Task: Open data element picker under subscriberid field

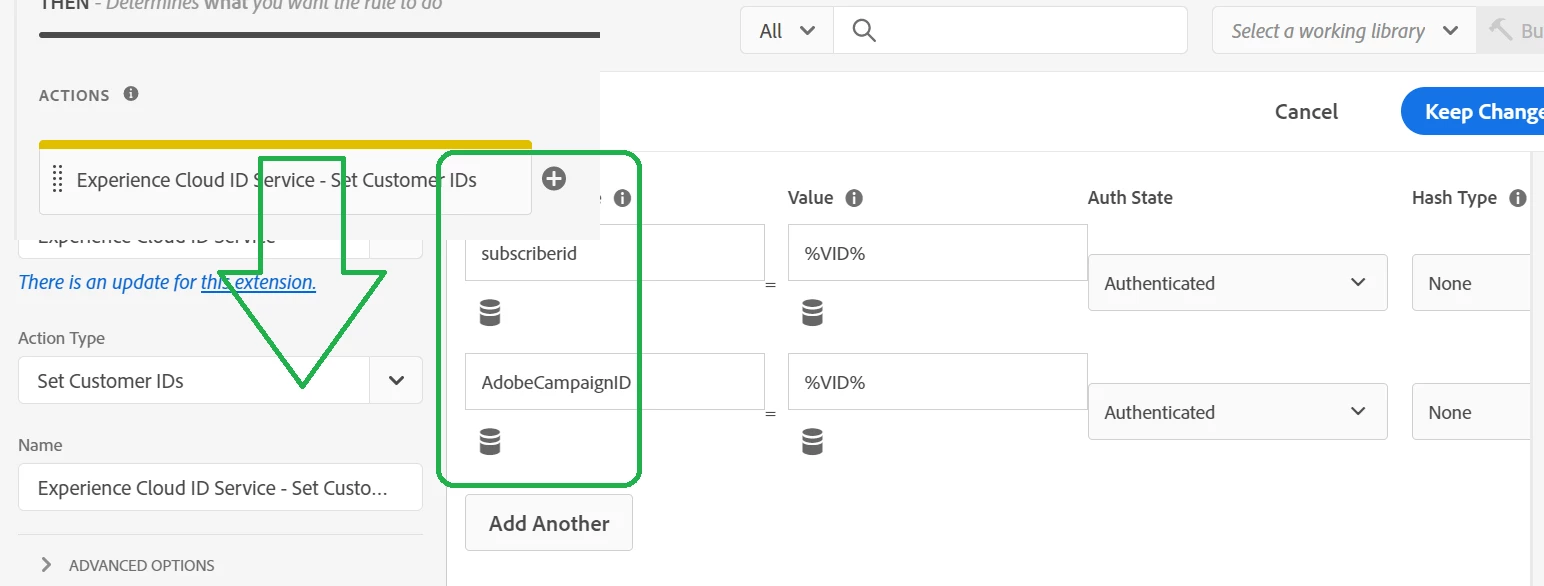Action: click(x=489, y=313)
